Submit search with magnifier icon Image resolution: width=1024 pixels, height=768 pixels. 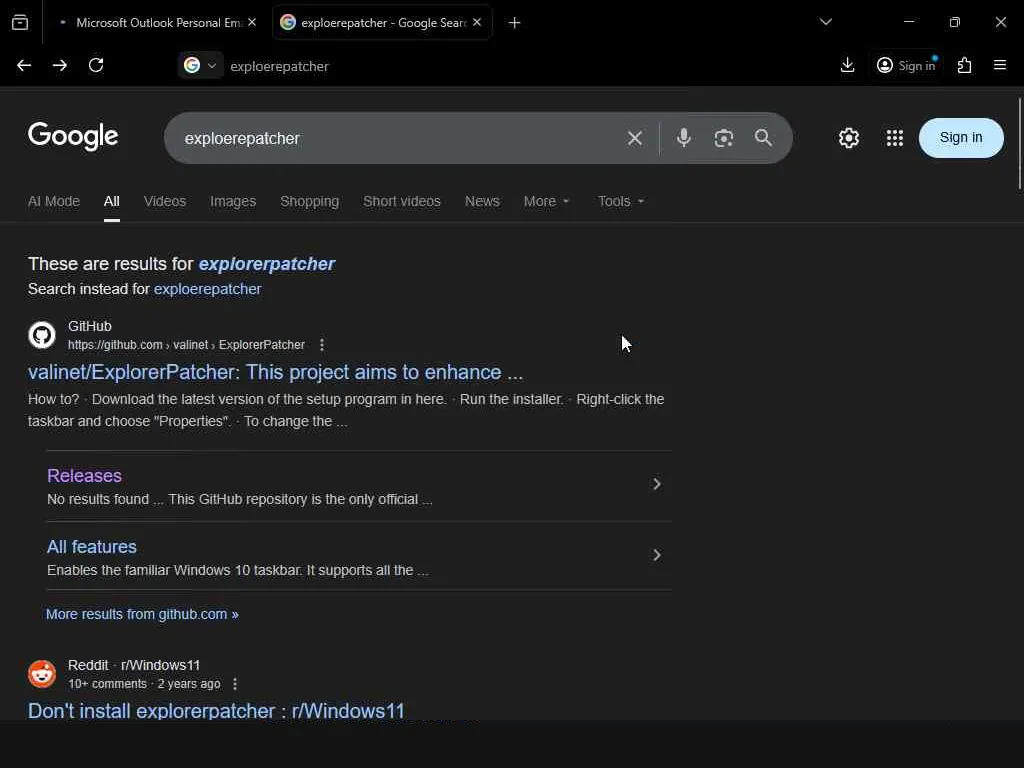(x=763, y=138)
